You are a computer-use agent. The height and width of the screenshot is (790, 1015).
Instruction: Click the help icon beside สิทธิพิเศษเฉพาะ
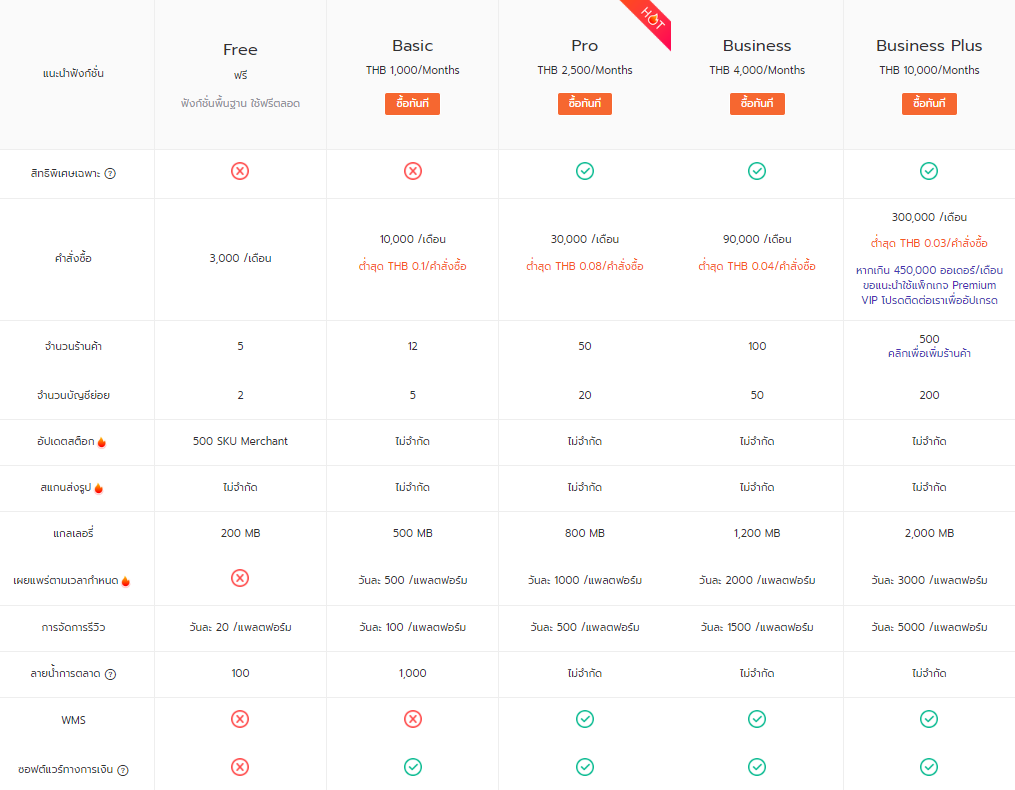[110, 174]
